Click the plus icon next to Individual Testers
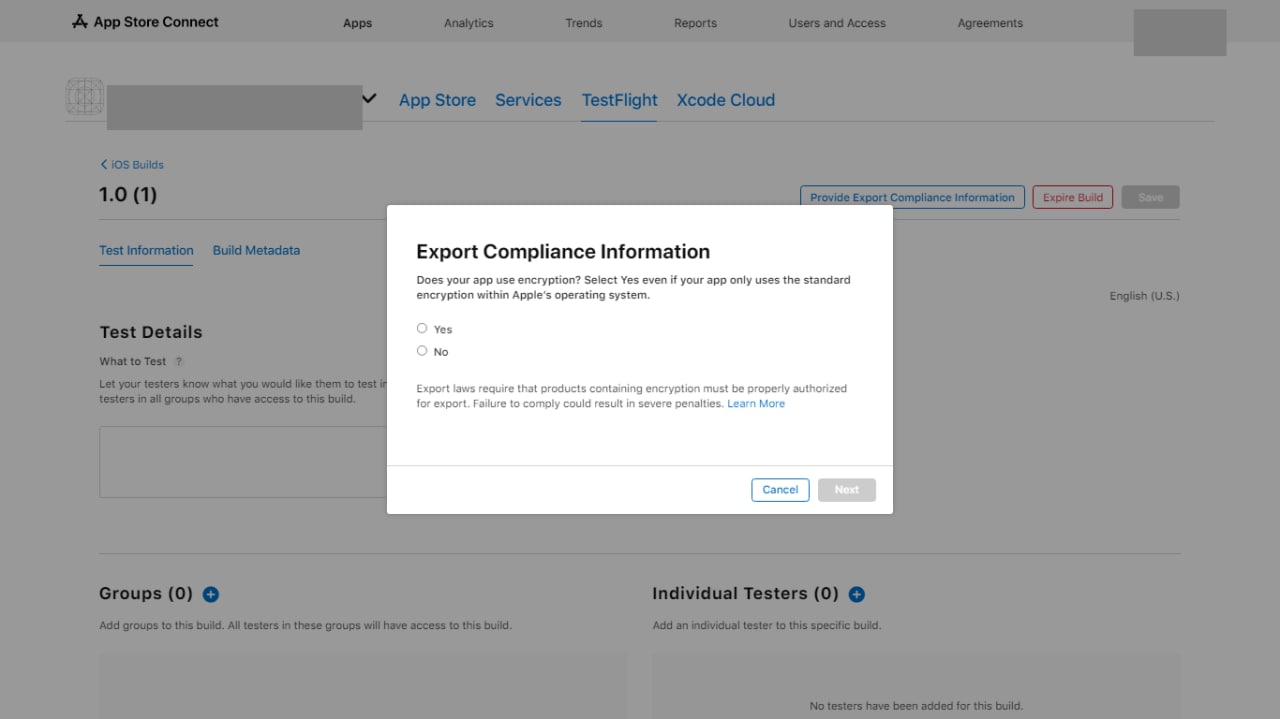 [x=857, y=594]
